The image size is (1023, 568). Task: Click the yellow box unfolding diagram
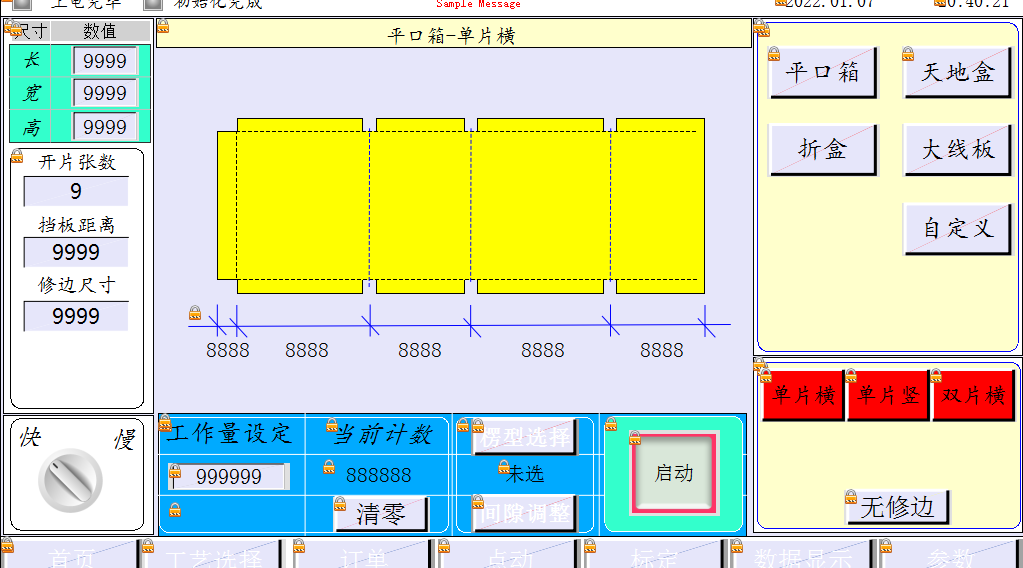pyautogui.click(x=461, y=205)
